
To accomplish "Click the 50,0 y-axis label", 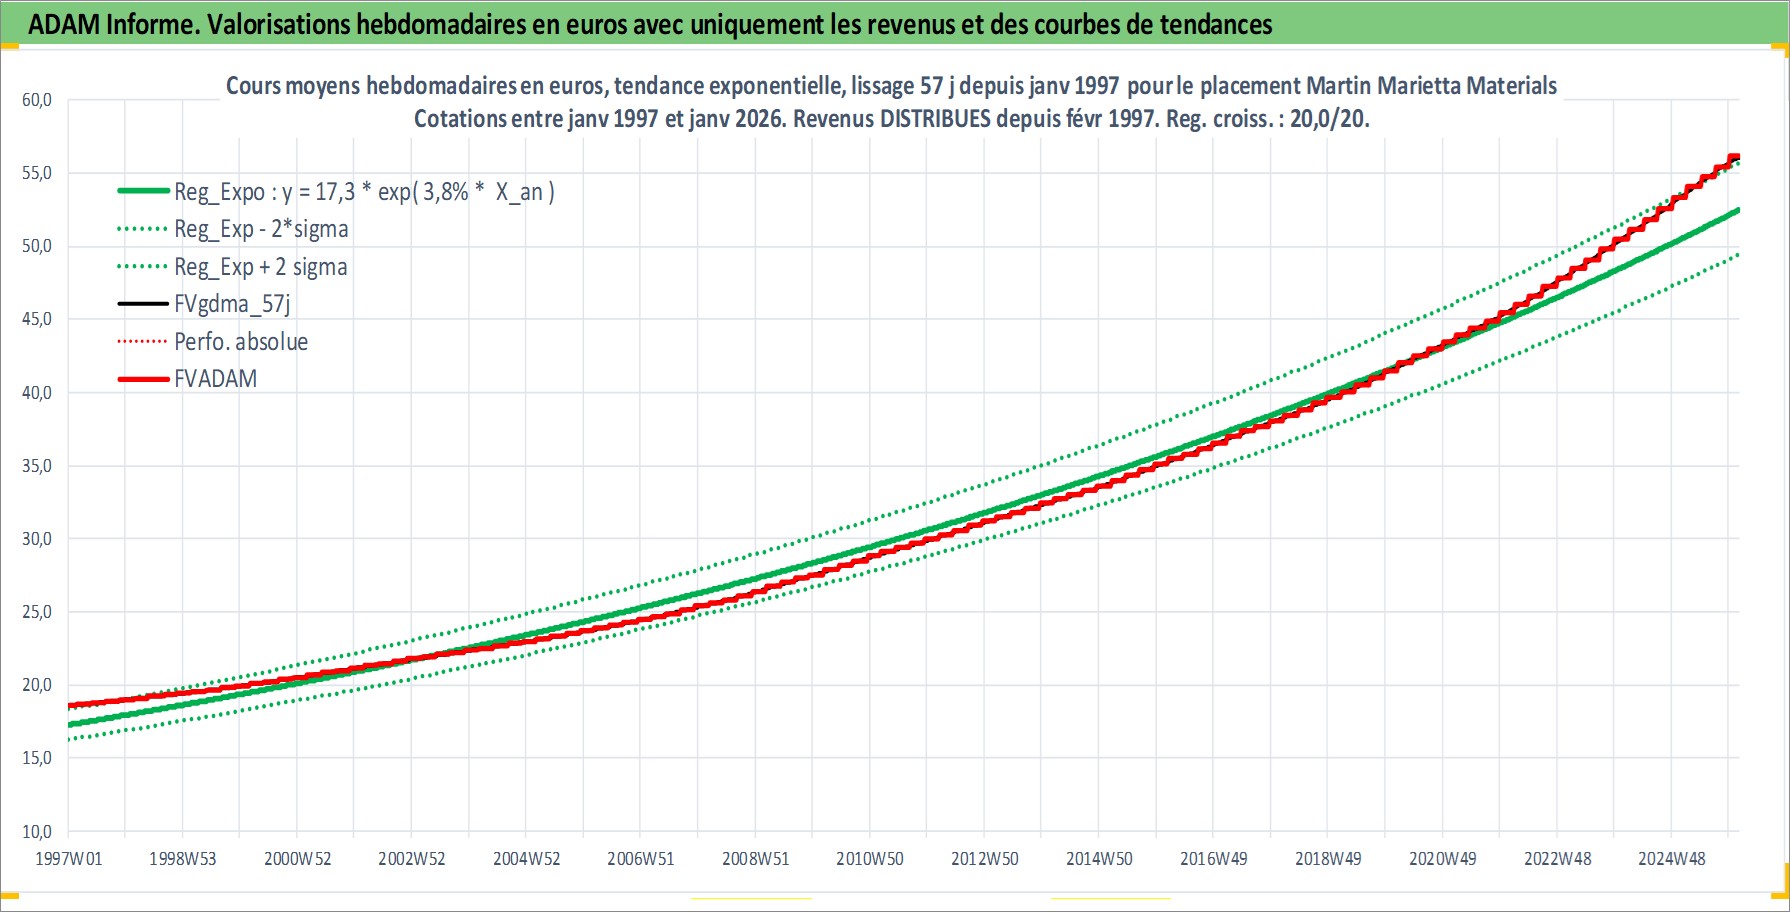I will pos(37,246).
